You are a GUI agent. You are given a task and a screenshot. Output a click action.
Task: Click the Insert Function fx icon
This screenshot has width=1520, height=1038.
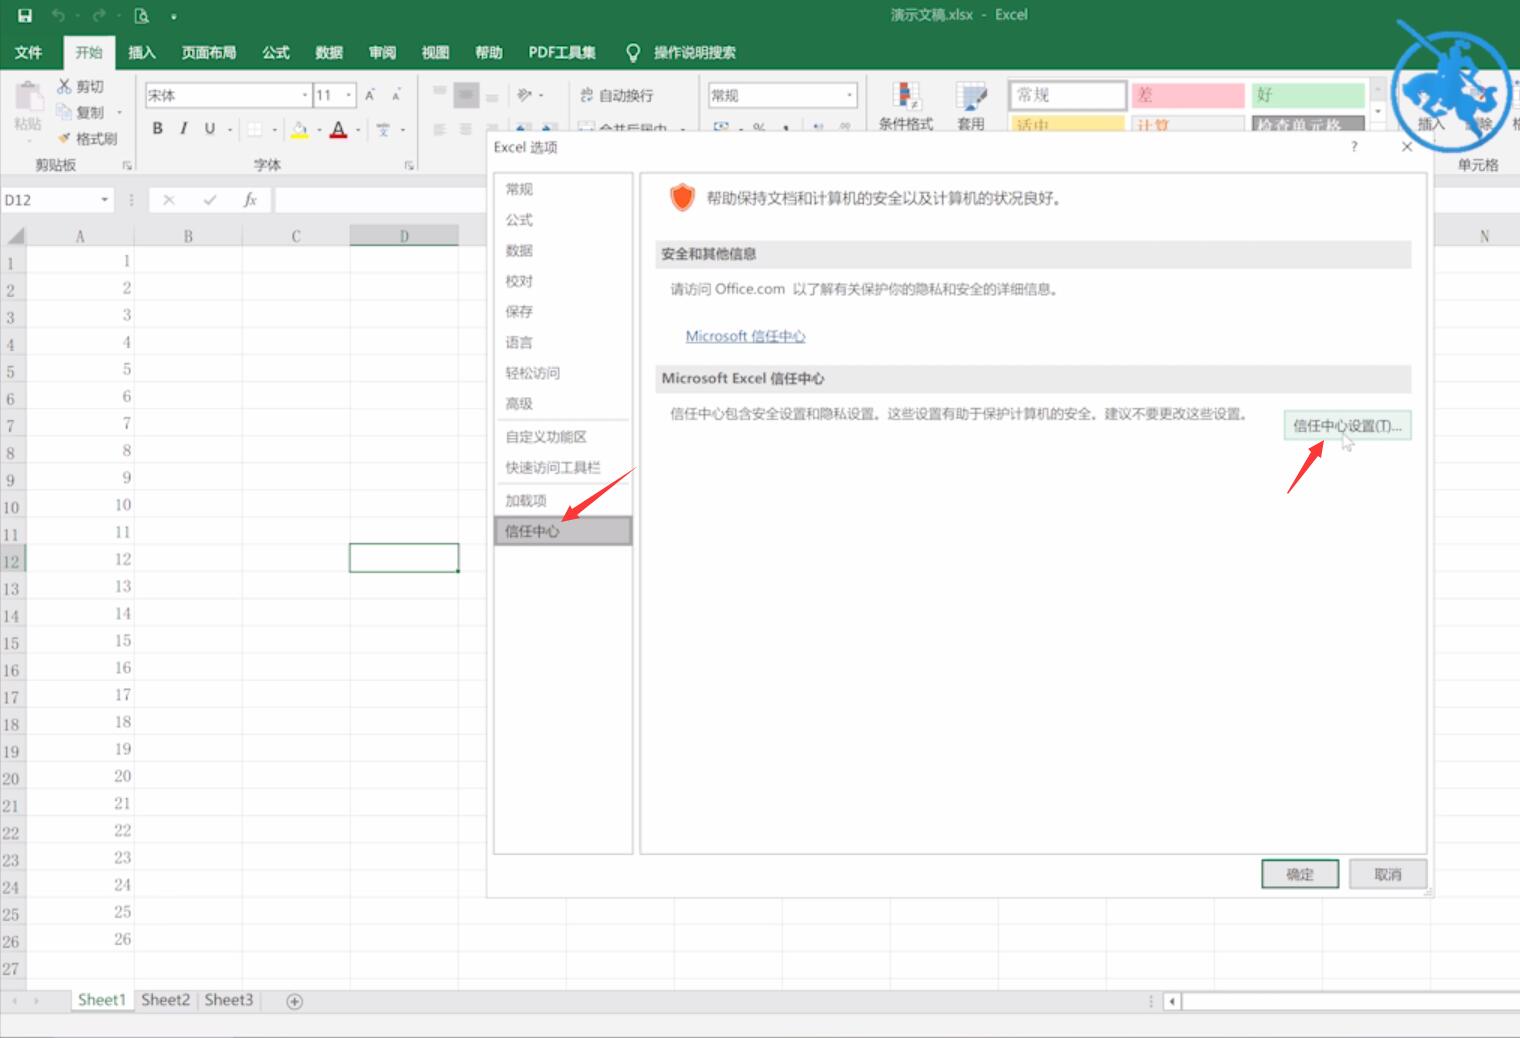[x=250, y=200]
